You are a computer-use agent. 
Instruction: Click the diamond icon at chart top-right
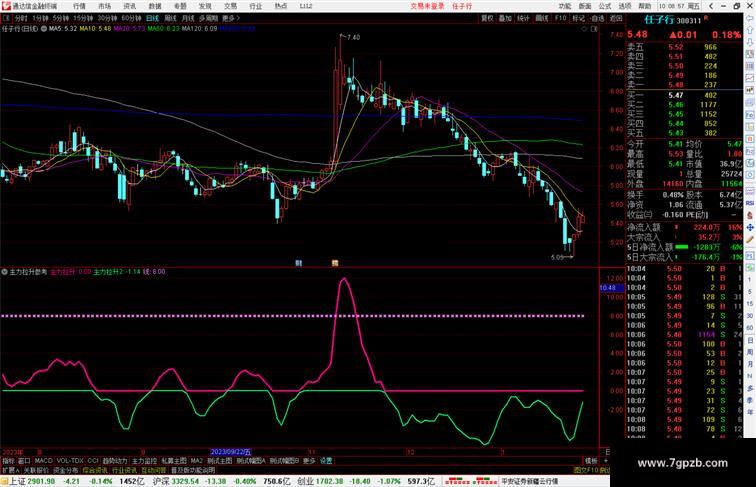point(584,29)
